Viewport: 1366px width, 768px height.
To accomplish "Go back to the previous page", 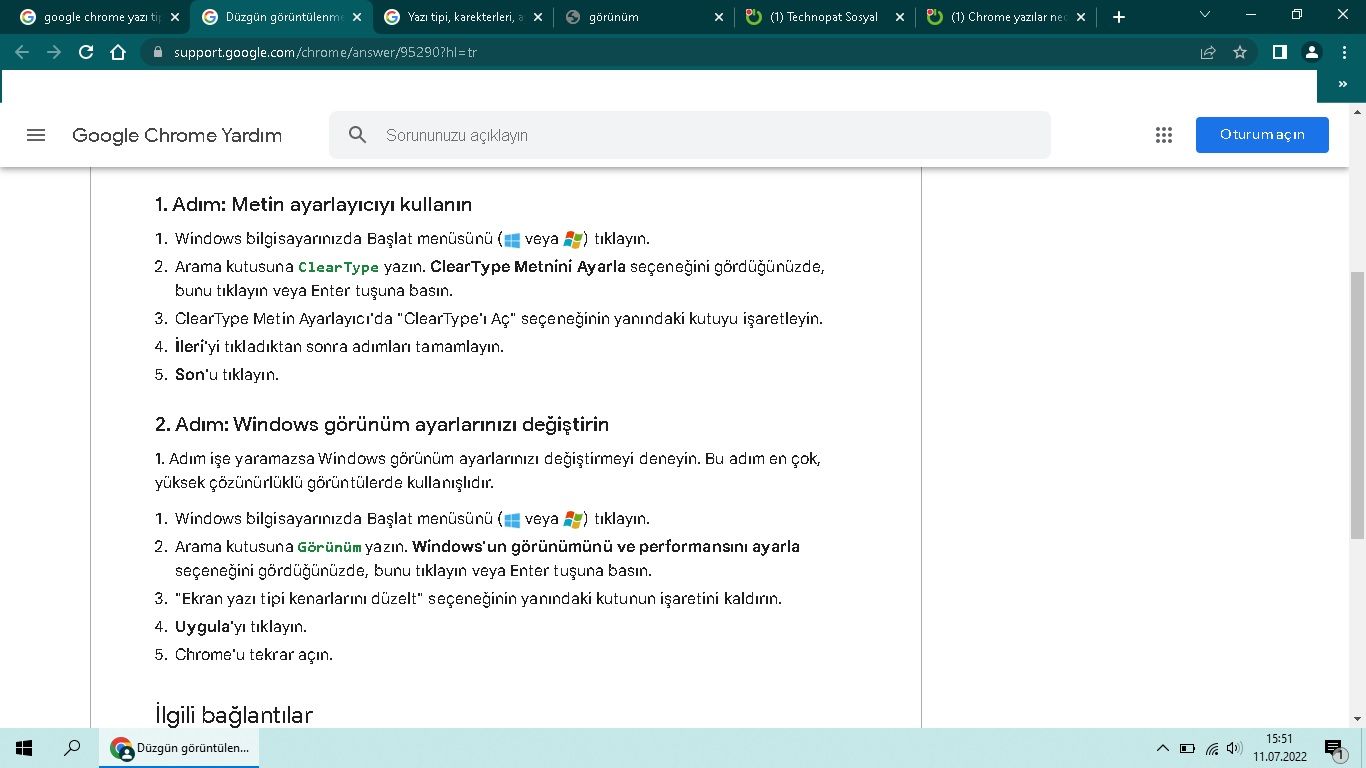I will pyautogui.click(x=22, y=52).
